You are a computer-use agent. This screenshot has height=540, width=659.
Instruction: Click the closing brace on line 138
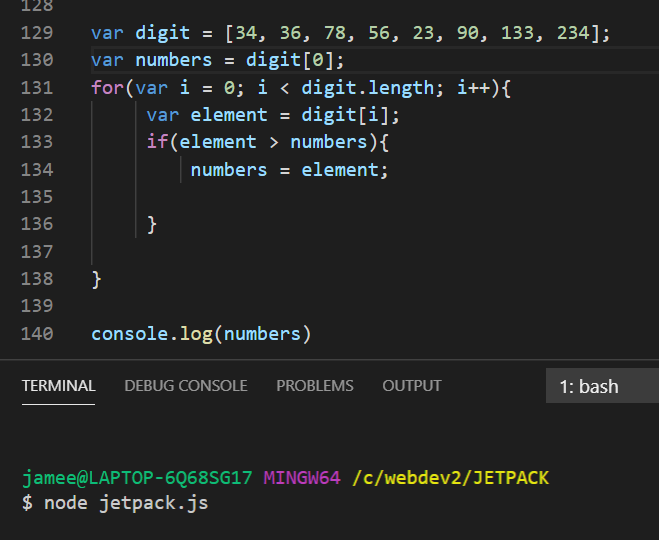96,279
